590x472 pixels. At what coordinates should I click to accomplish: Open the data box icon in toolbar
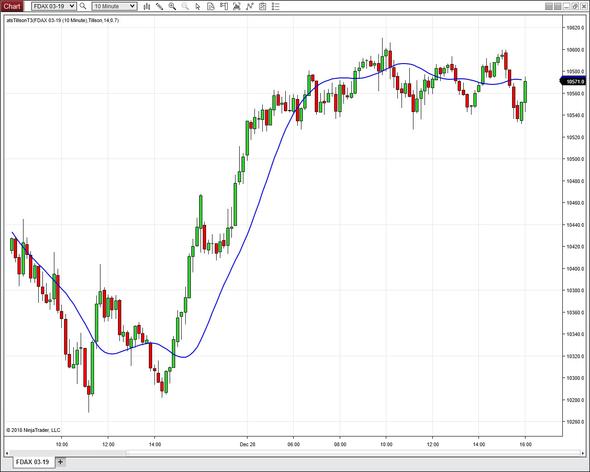211,6
